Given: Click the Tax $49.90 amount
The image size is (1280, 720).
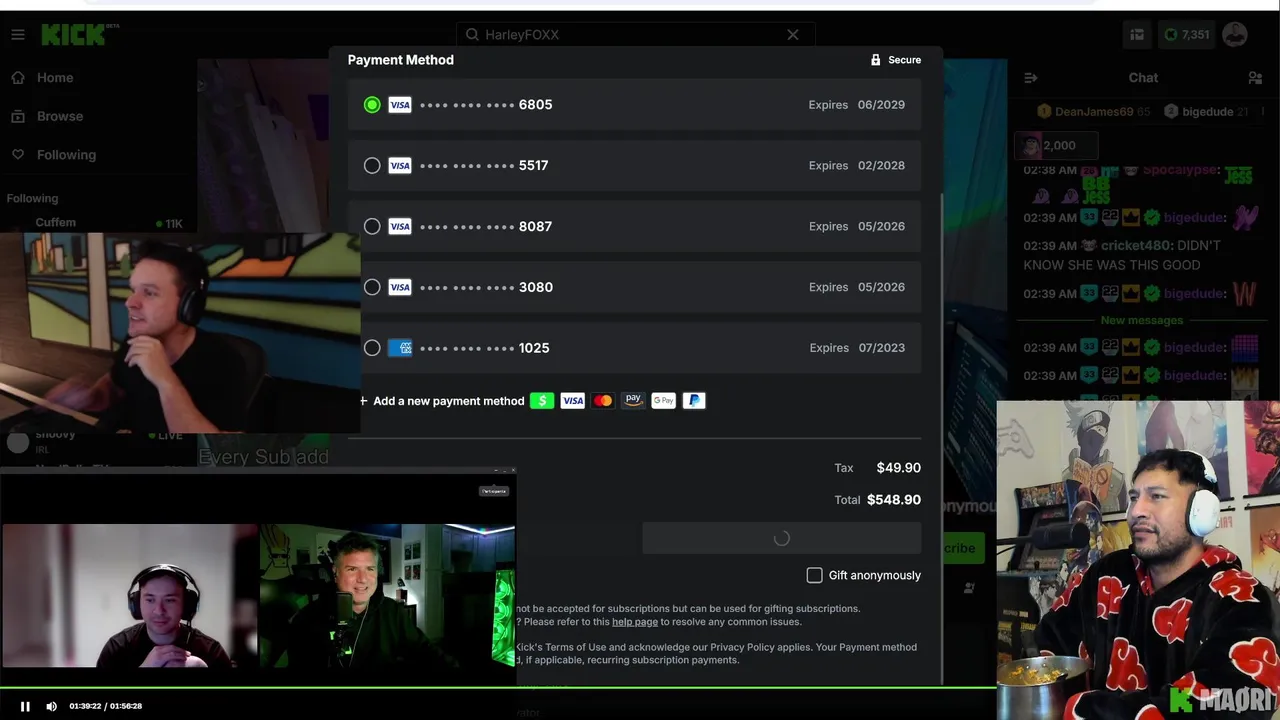Looking at the screenshot, I should [x=899, y=468].
